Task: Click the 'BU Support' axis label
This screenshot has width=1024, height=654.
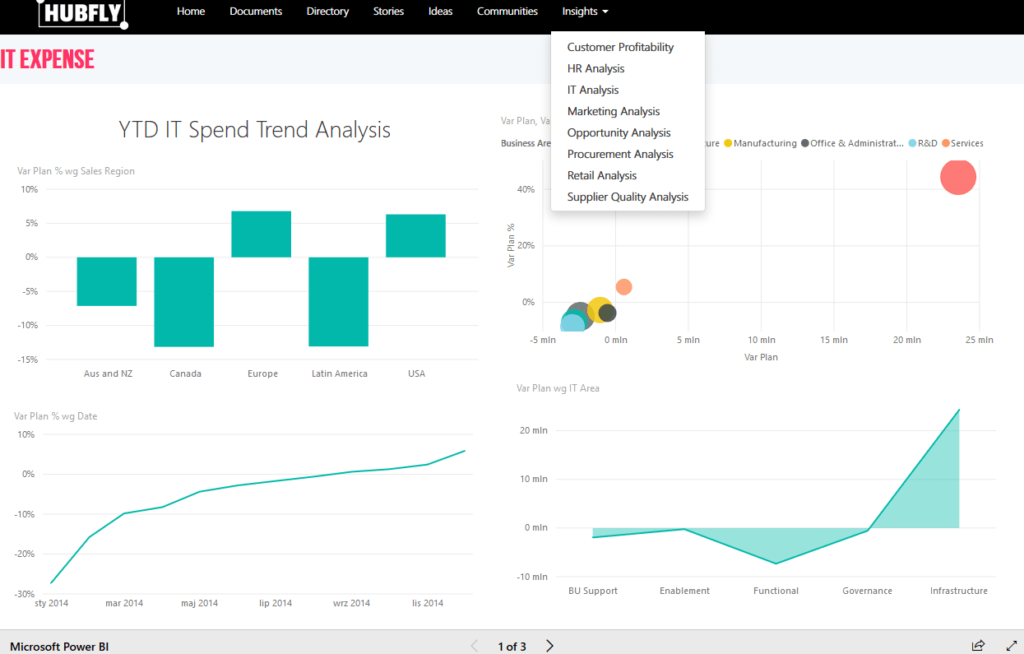Action: click(592, 591)
